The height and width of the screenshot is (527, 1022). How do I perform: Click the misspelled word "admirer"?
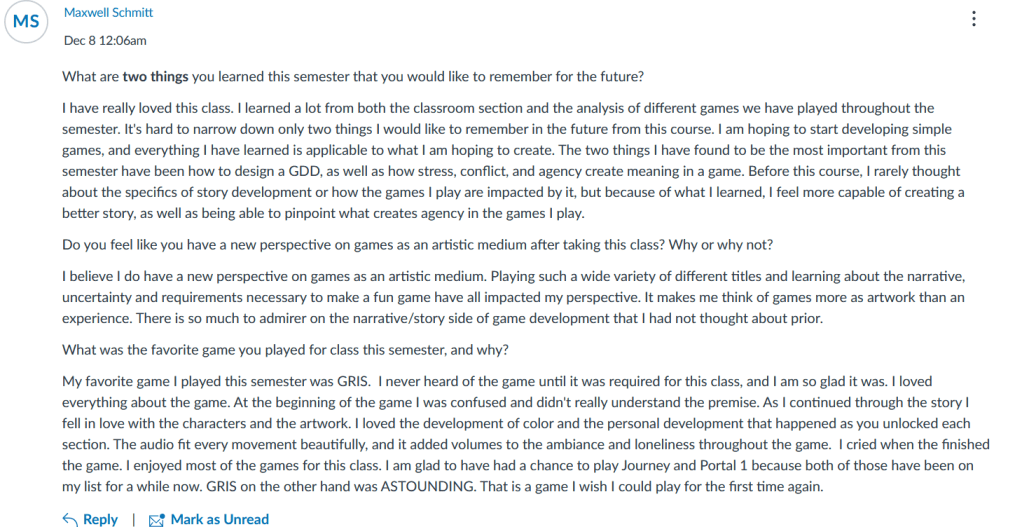353,319
